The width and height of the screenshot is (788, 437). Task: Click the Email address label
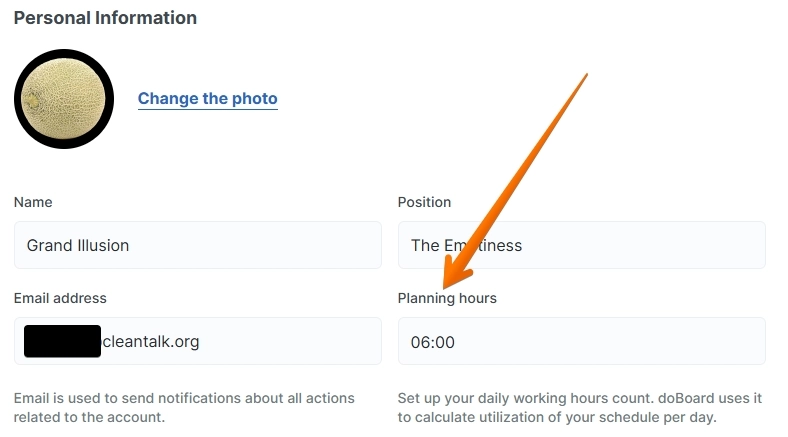point(60,298)
